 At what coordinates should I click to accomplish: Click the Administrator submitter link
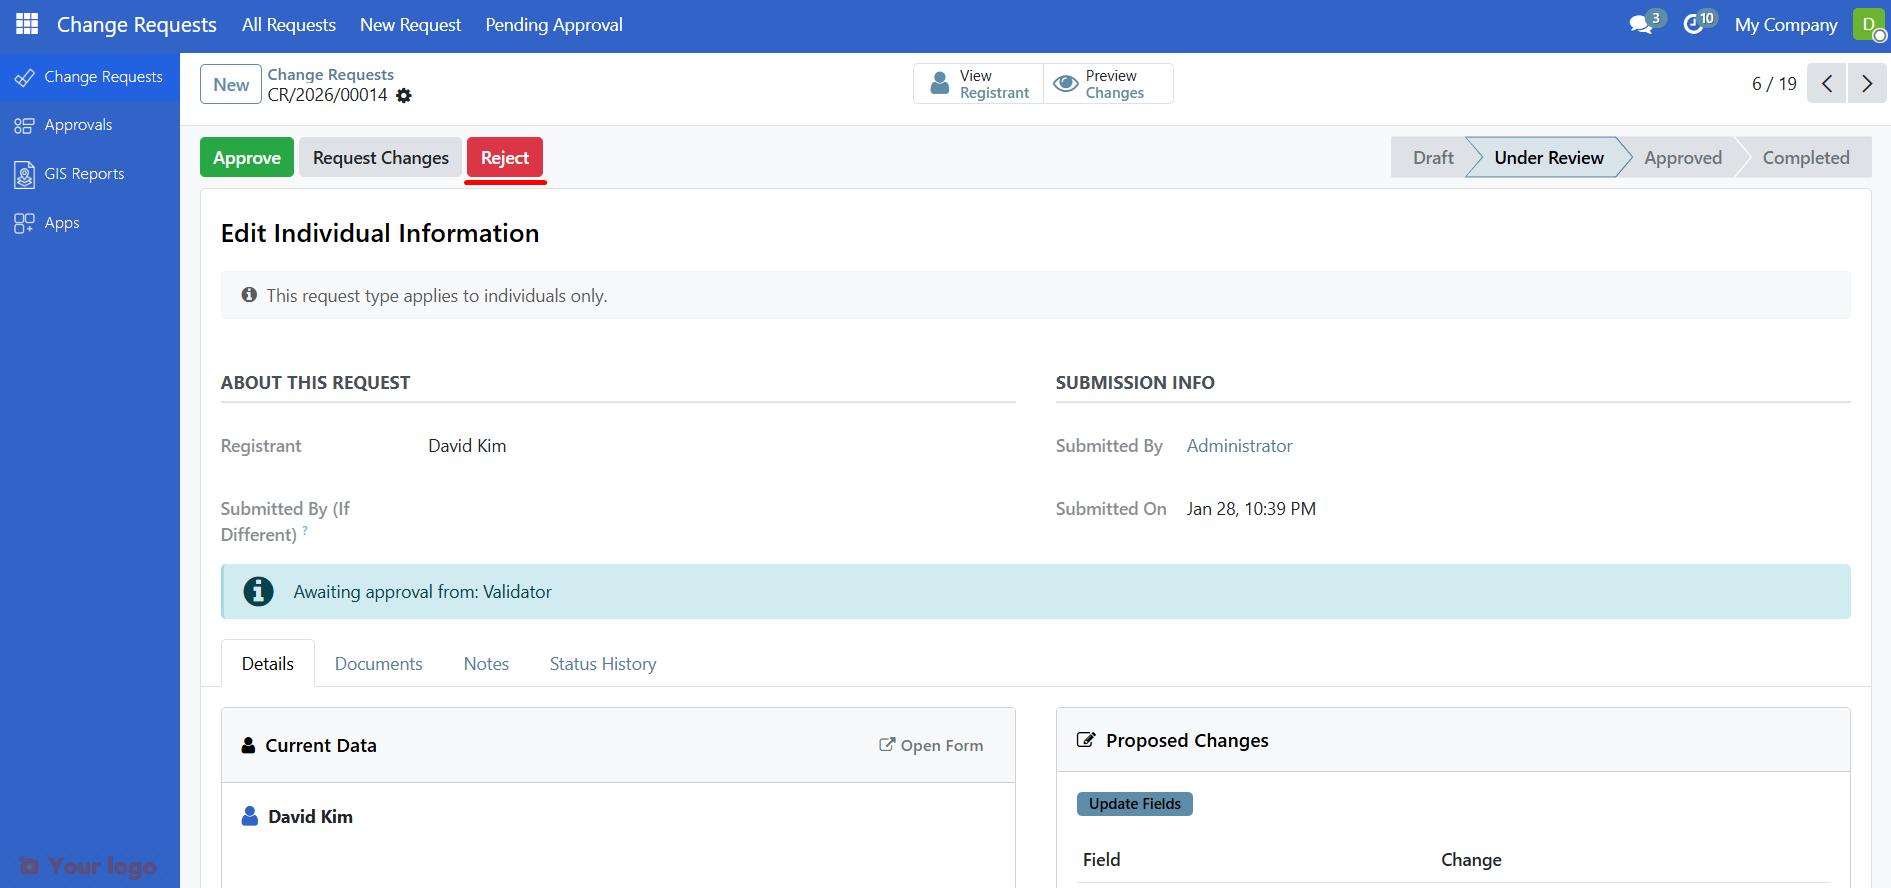(x=1239, y=446)
